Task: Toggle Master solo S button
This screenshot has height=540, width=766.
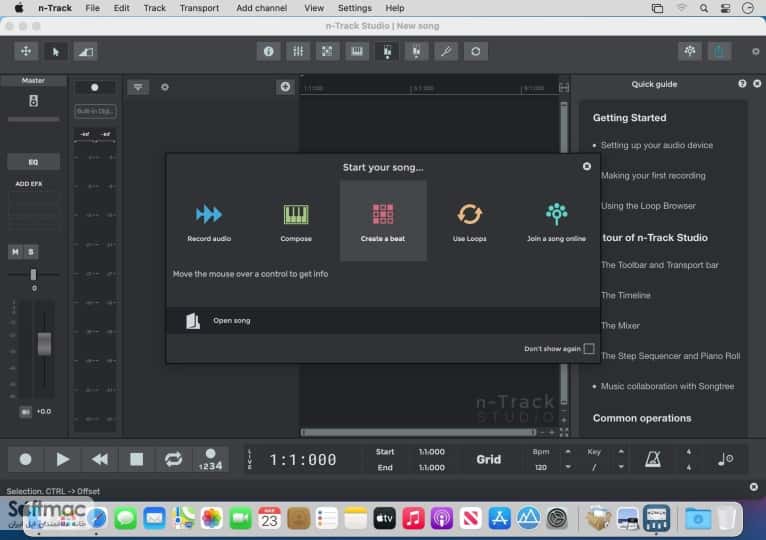Action: [x=31, y=252]
